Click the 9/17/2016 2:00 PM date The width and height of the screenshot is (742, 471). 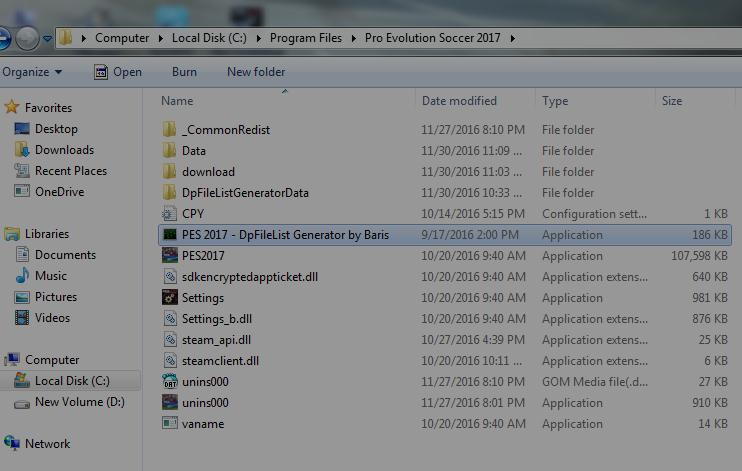470,235
